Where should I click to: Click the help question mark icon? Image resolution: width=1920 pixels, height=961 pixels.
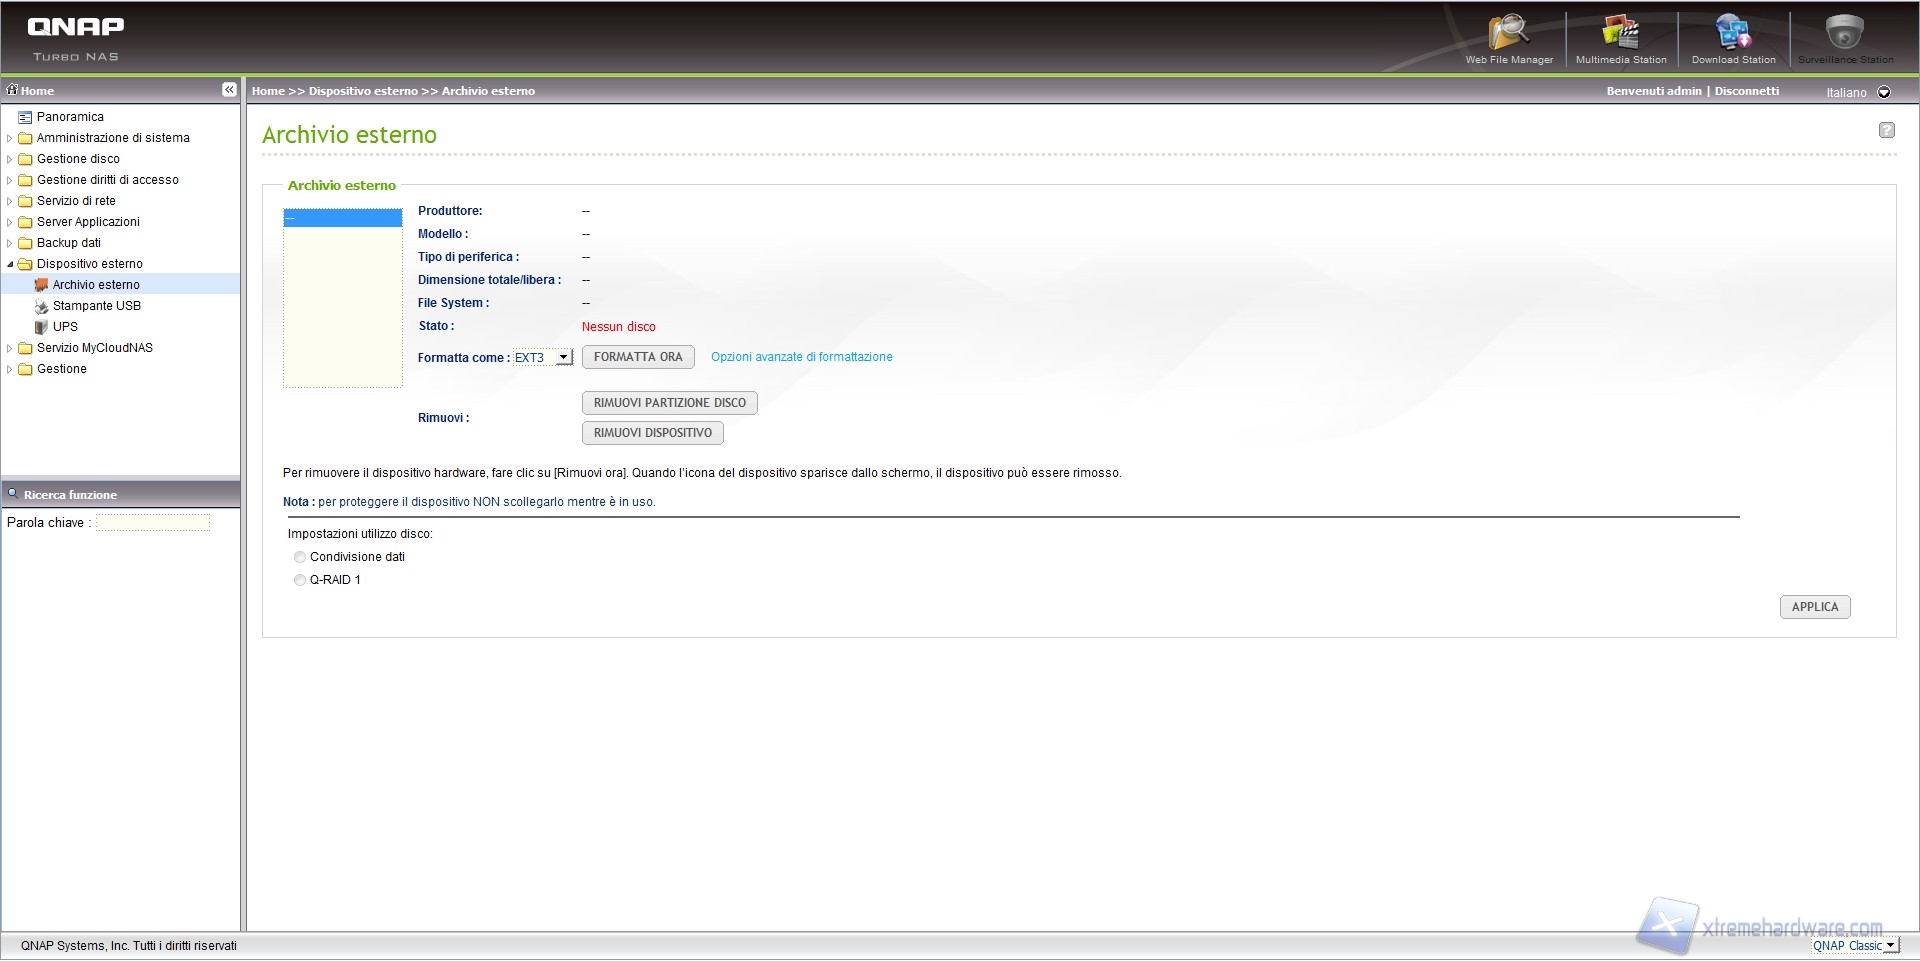pos(1886,130)
